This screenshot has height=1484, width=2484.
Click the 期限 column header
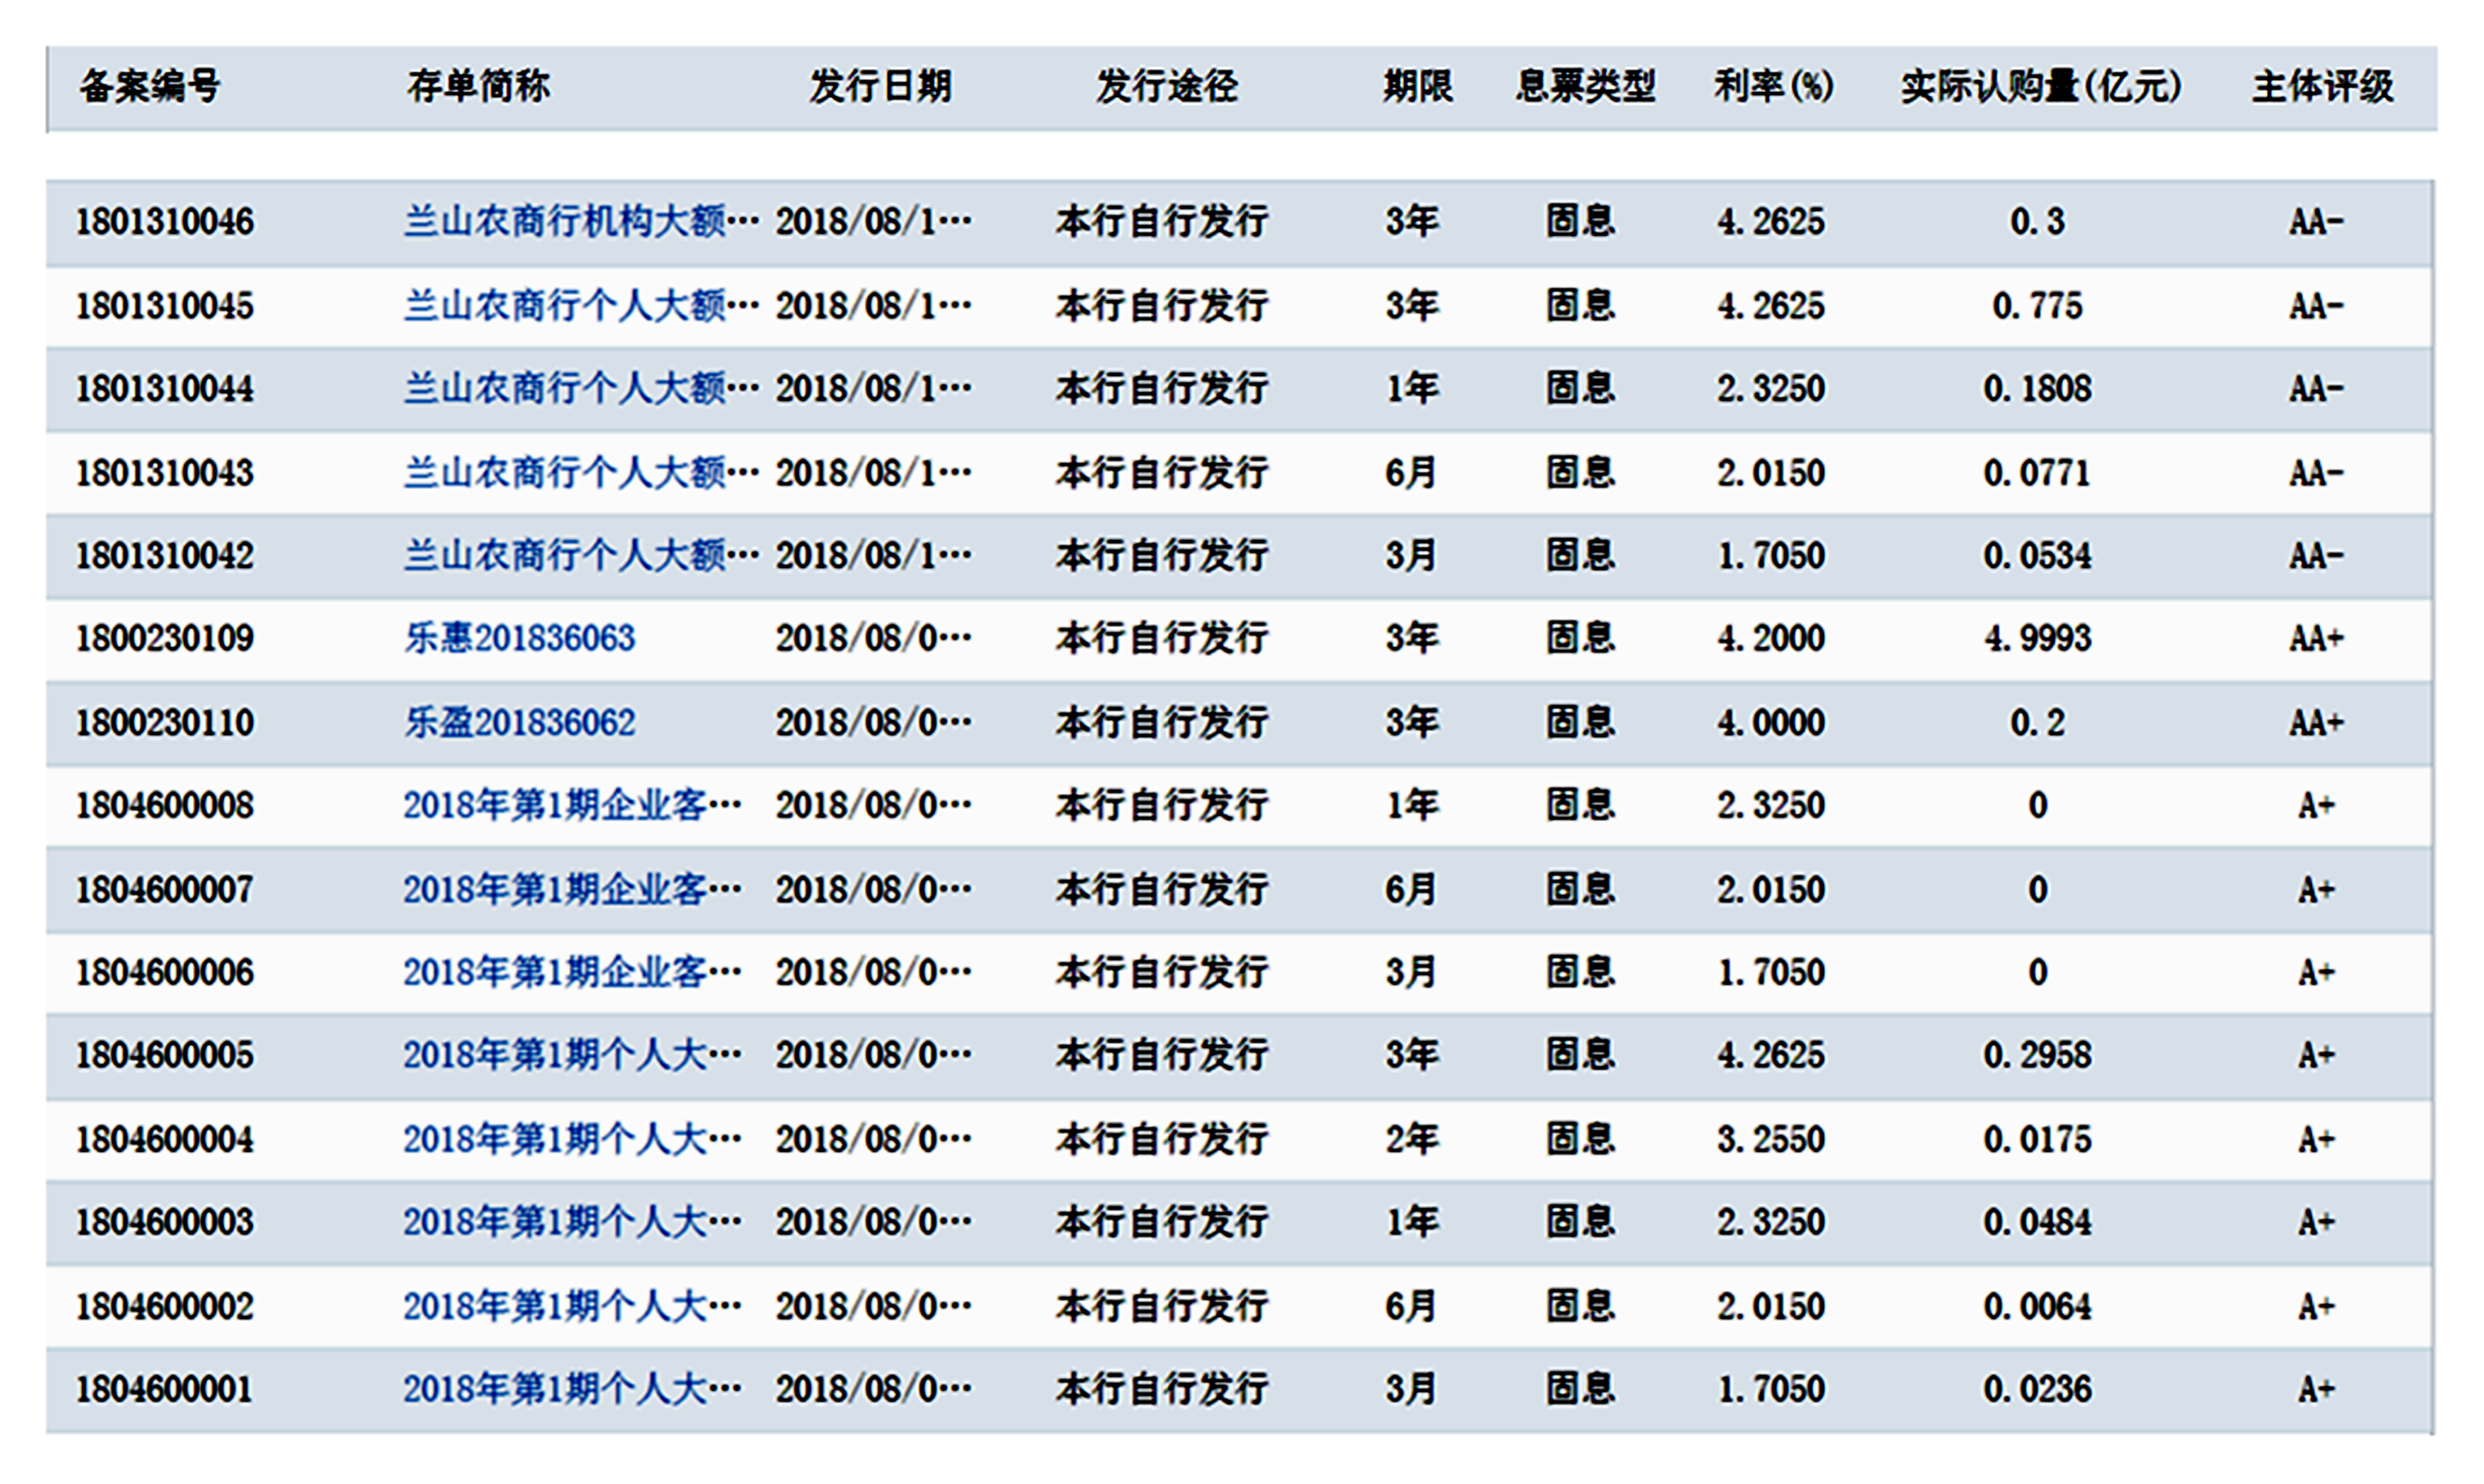tap(1418, 87)
